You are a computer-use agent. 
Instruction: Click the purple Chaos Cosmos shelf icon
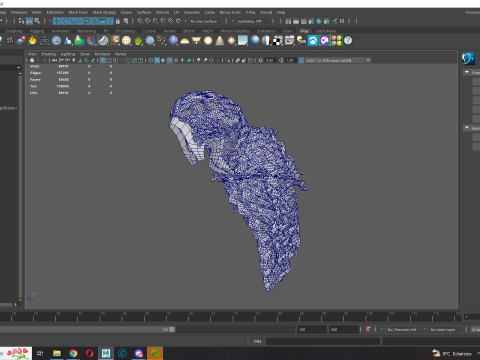(325, 41)
